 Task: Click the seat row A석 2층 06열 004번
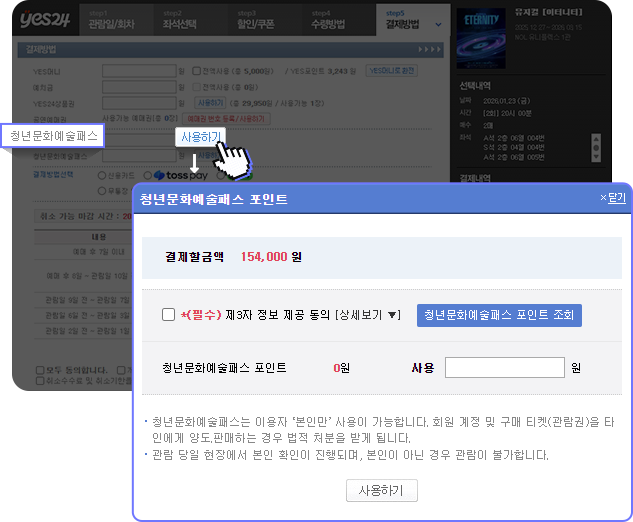coord(514,138)
